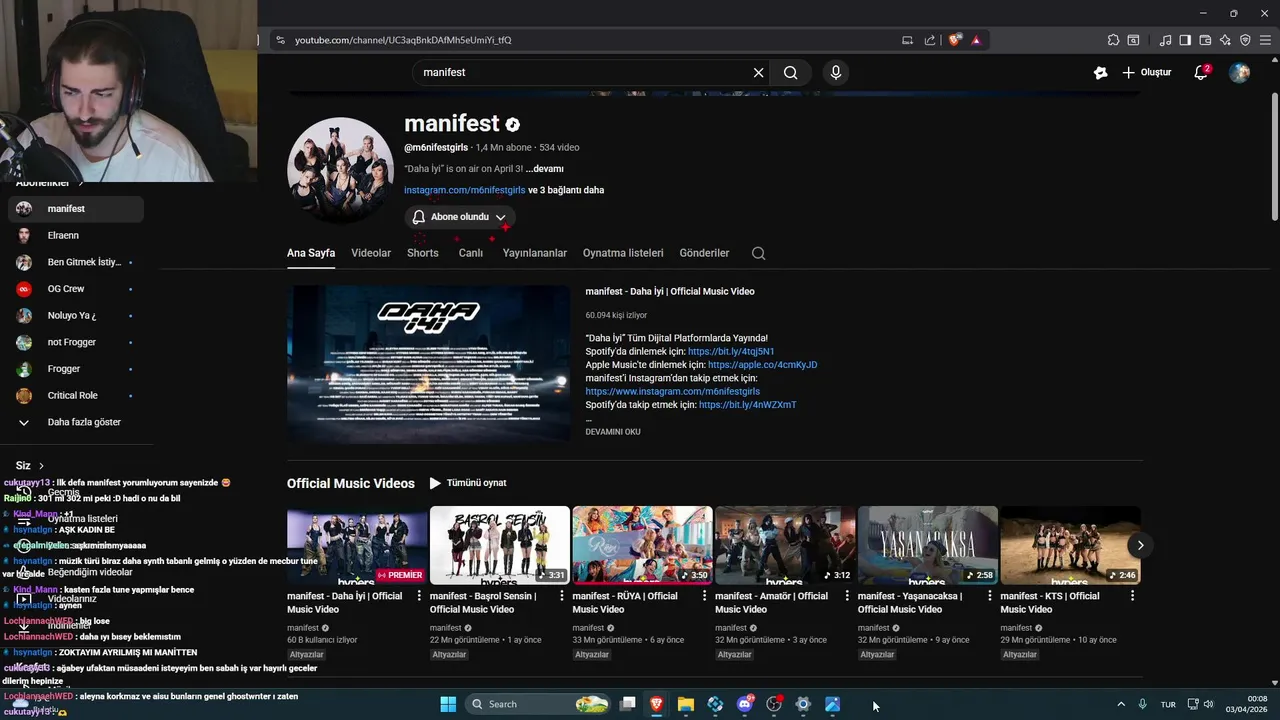Open browser extensions puzzle icon
The height and width of the screenshot is (720, 1280).
1113,40
